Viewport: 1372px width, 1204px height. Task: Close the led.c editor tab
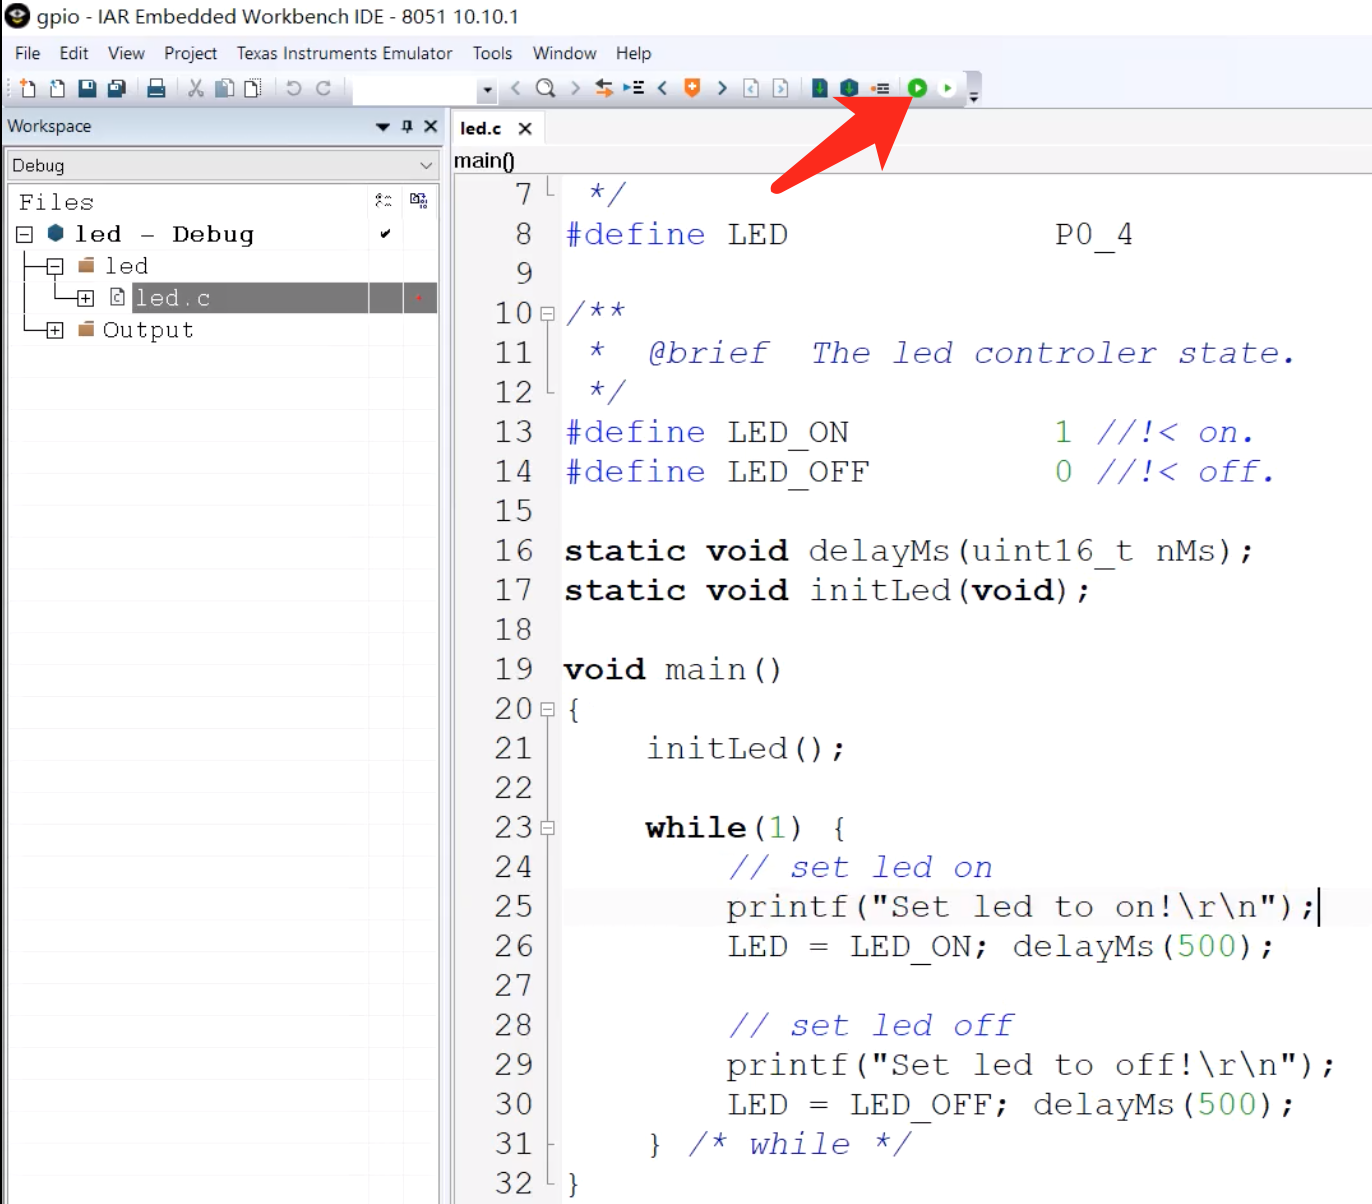click(525, 128)
